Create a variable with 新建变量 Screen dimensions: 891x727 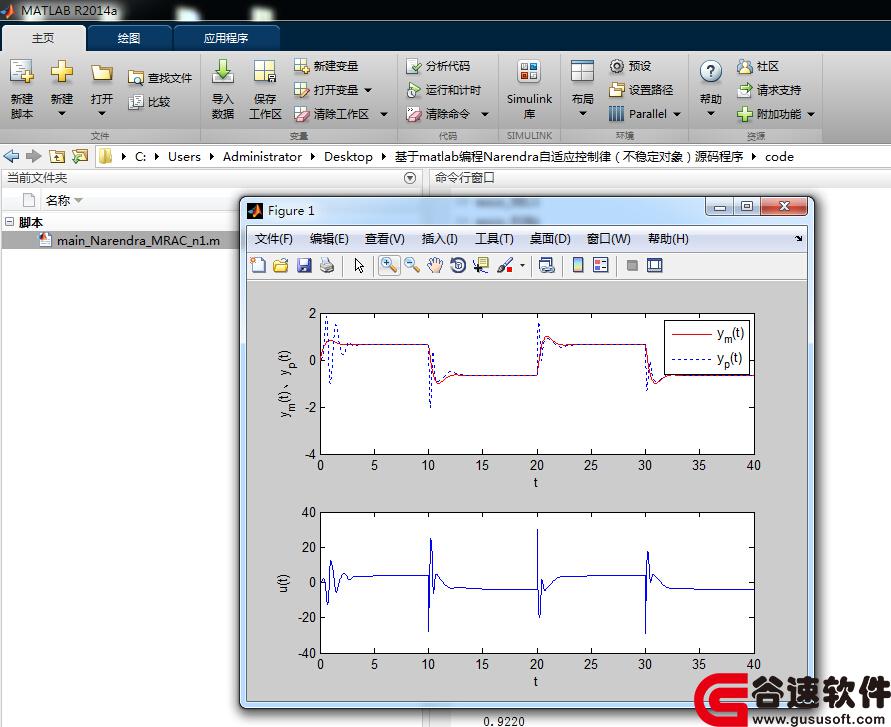click(326, 66)
